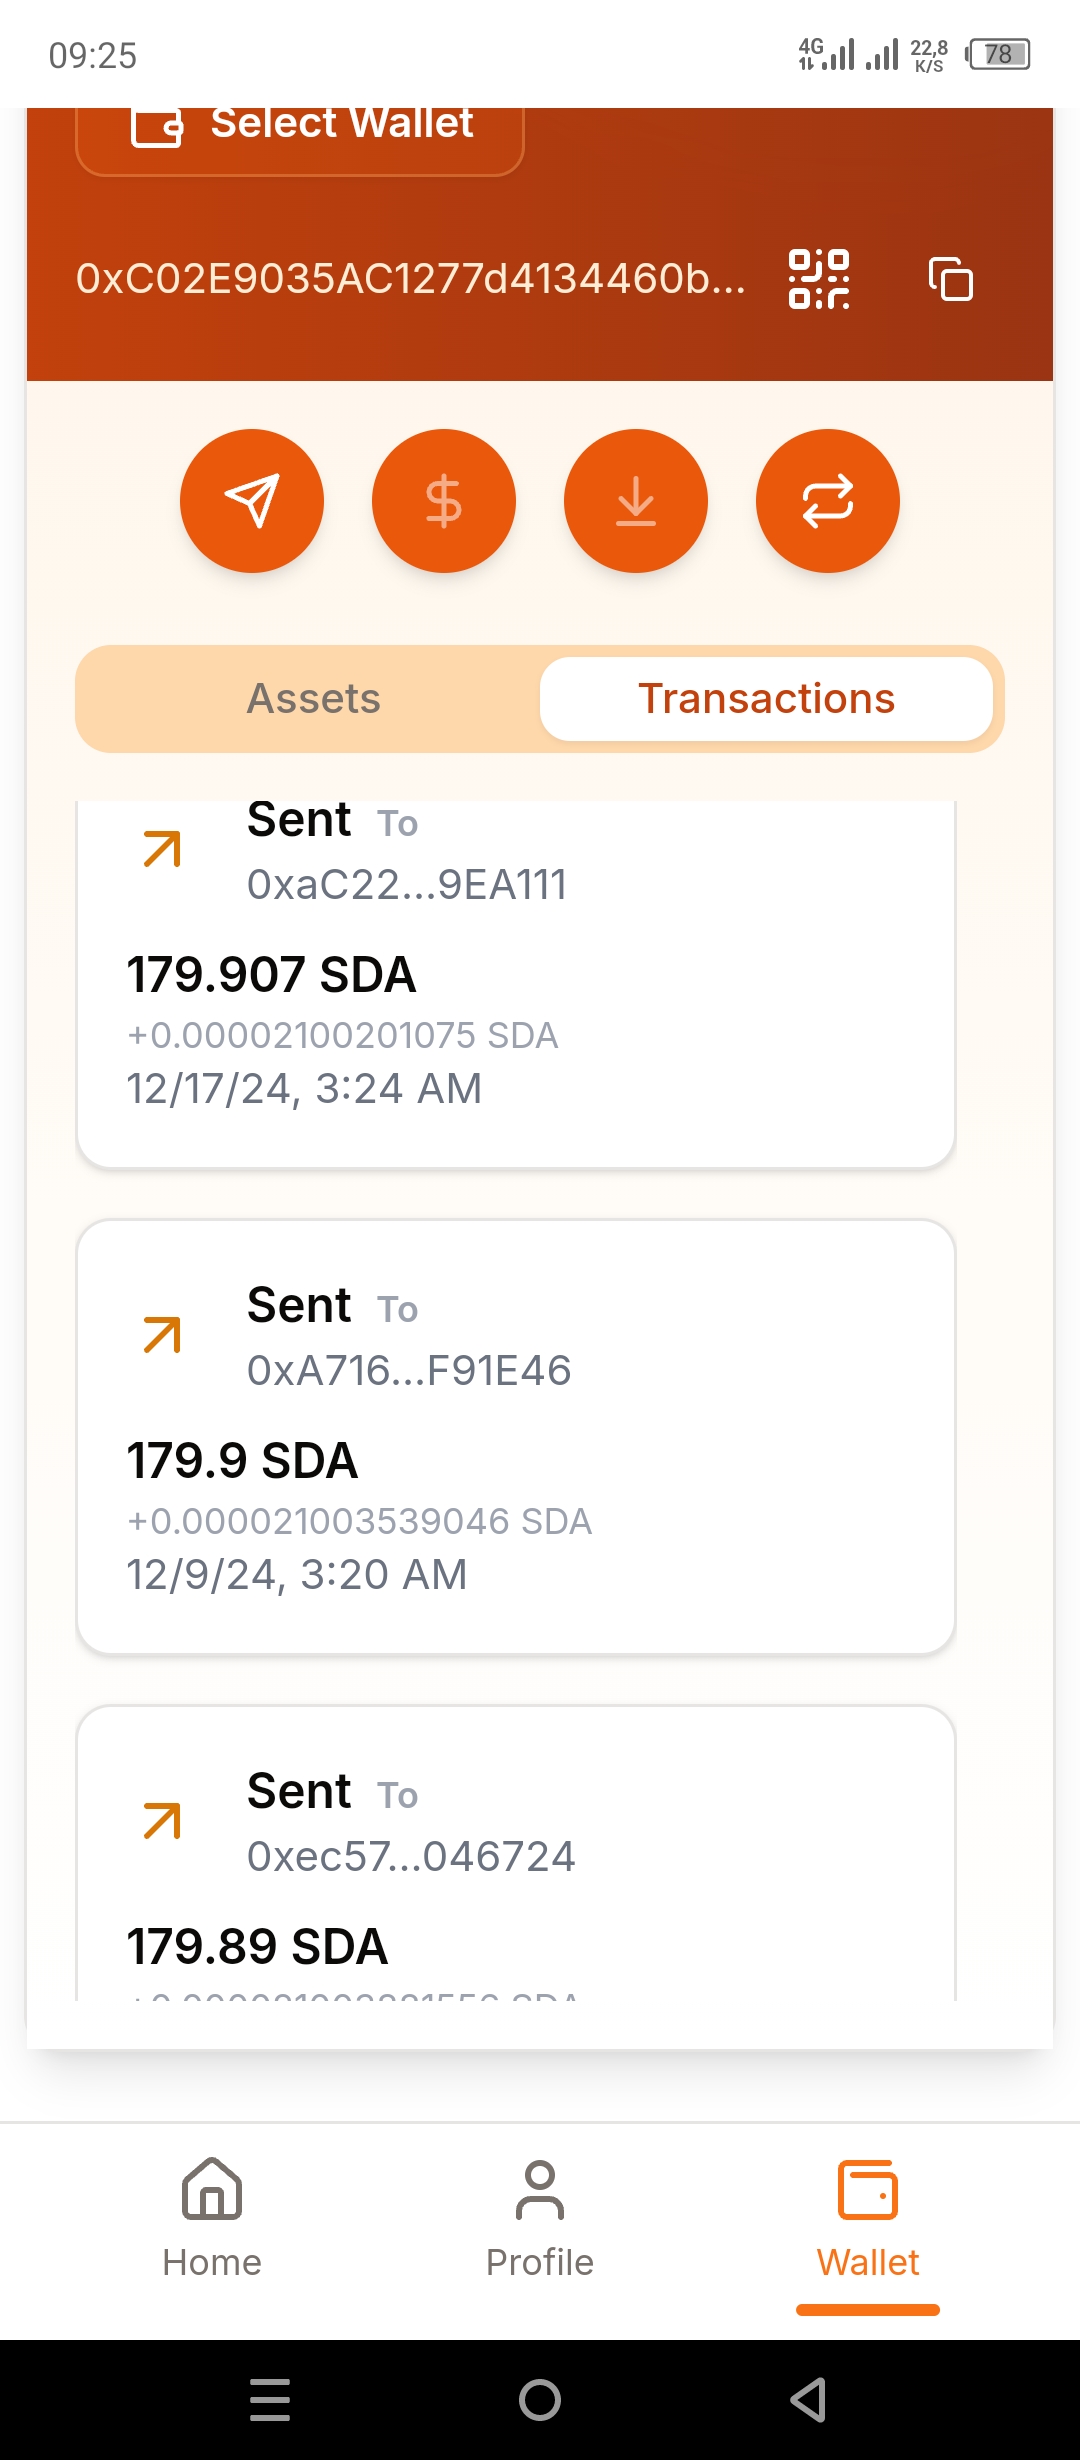
Task: Tap recipient address 0xaC22...9EA111
Action: [x=407, y=885]
